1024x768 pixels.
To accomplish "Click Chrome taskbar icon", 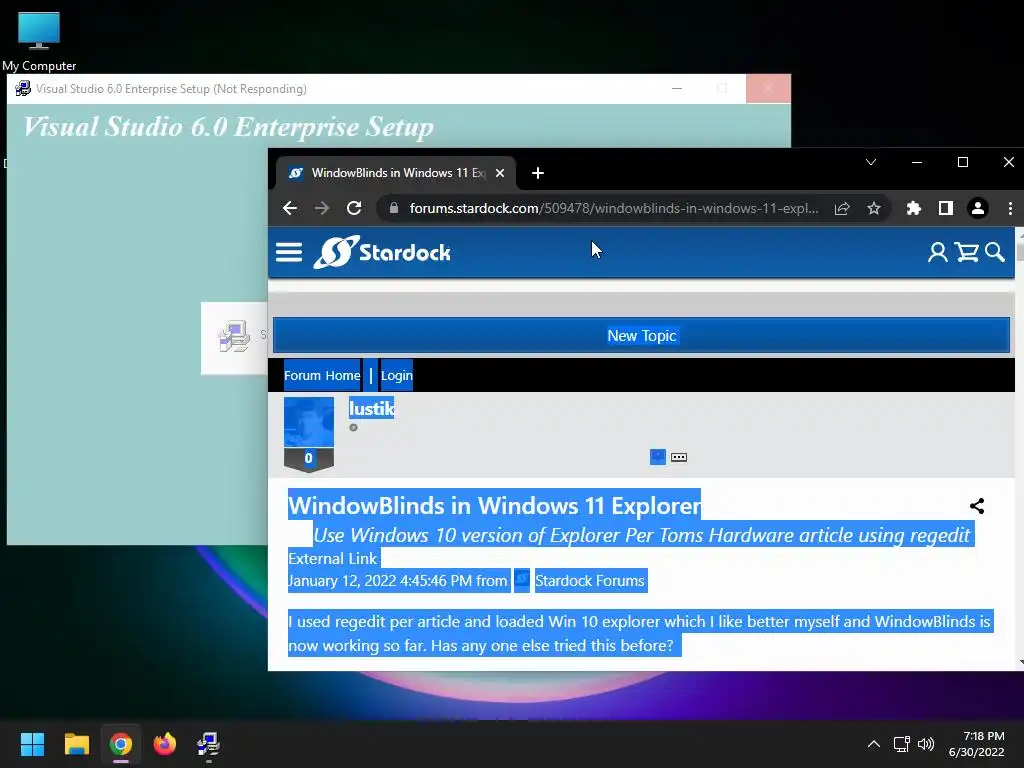I will [x=121, y=744].
